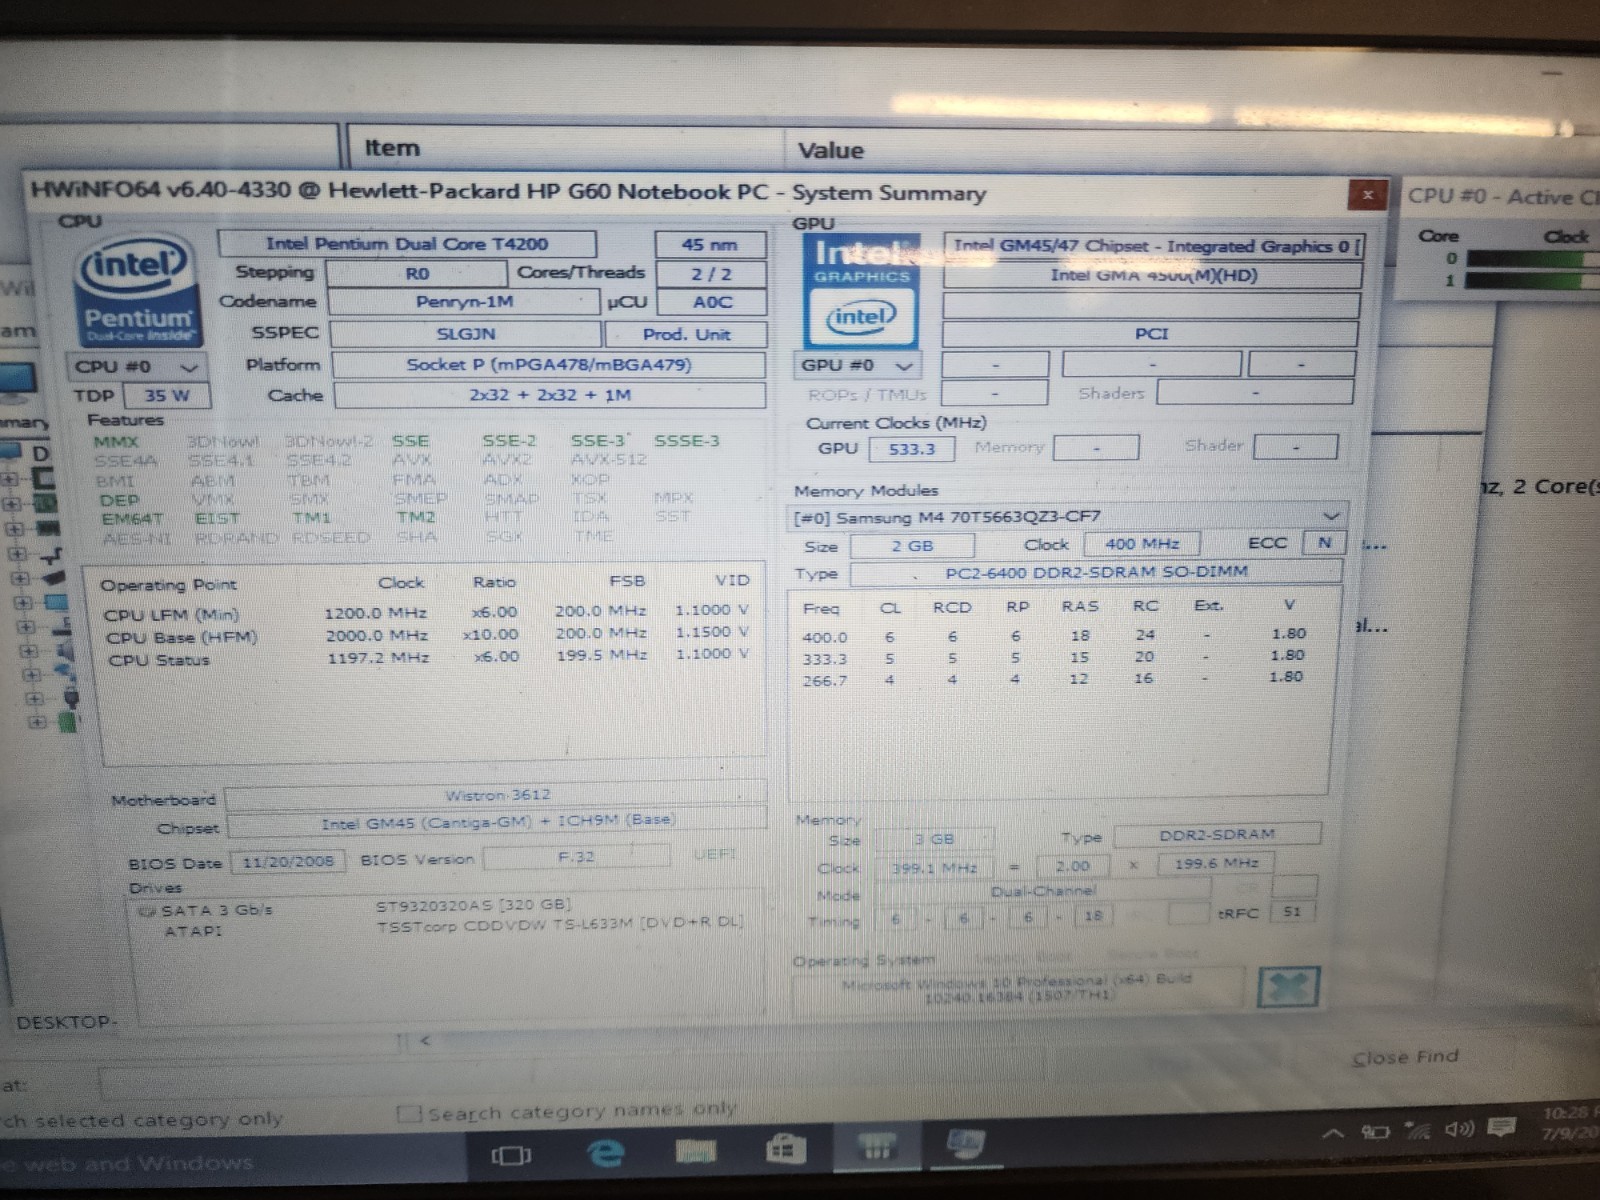Click the monitor app icon on the taskbar
The height and width of the screenshot is (1200, 1600).
[x=966, y=1142]
